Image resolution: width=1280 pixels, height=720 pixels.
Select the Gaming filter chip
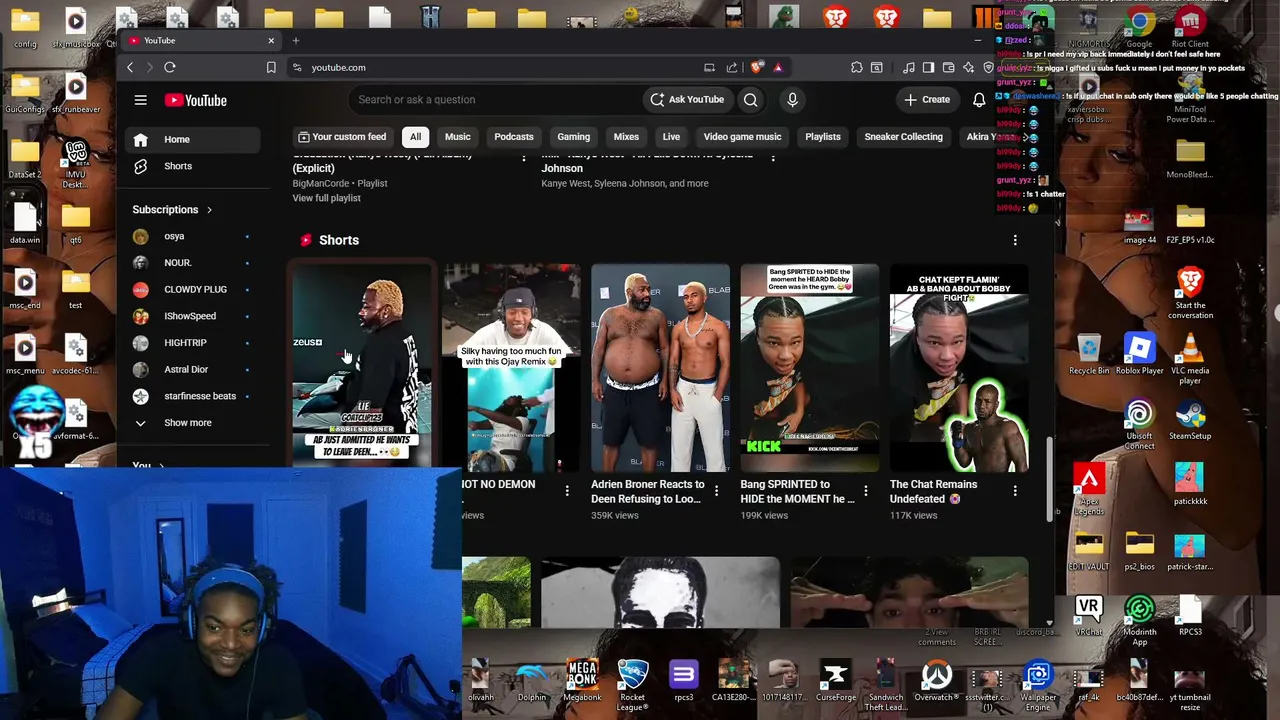point(573,137)
